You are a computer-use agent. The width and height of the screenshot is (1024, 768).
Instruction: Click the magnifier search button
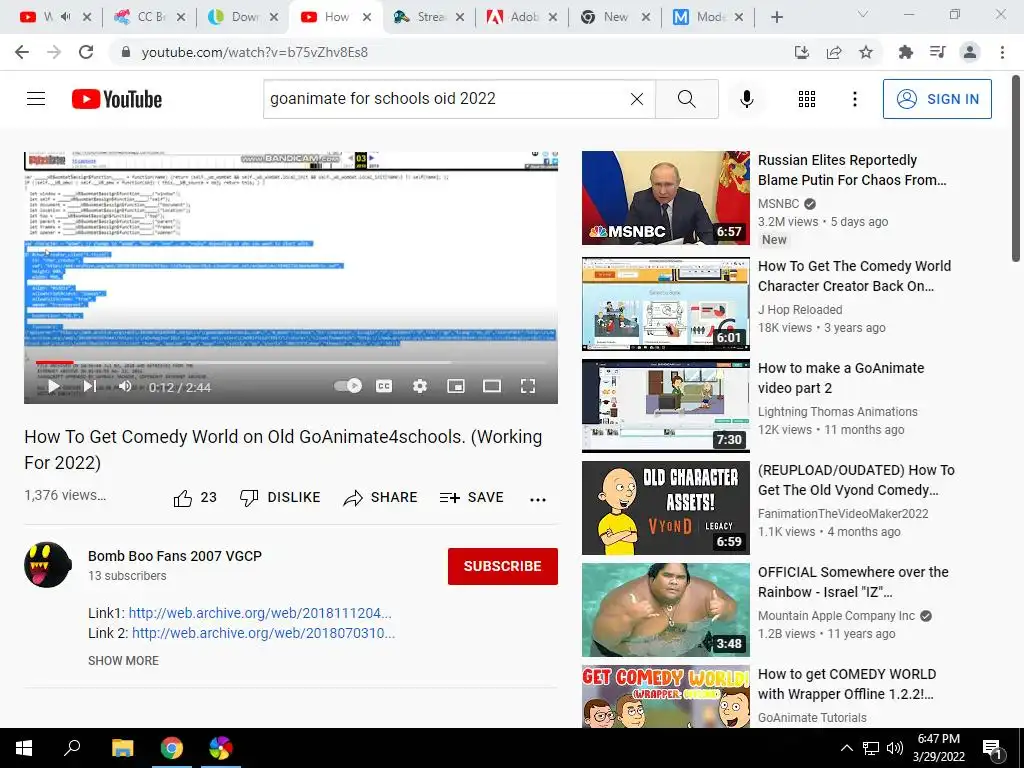click(x=686, y=99)
